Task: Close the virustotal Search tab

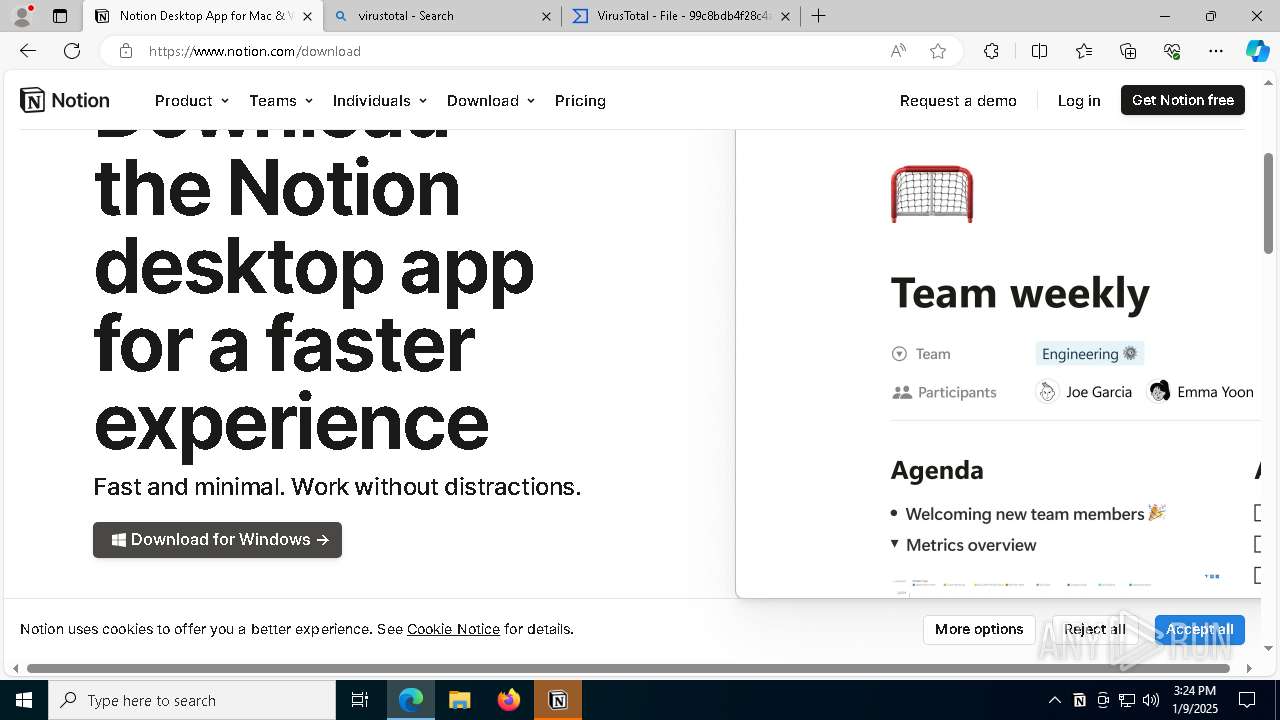Action: pyautogui.click(x=546, y=16)
